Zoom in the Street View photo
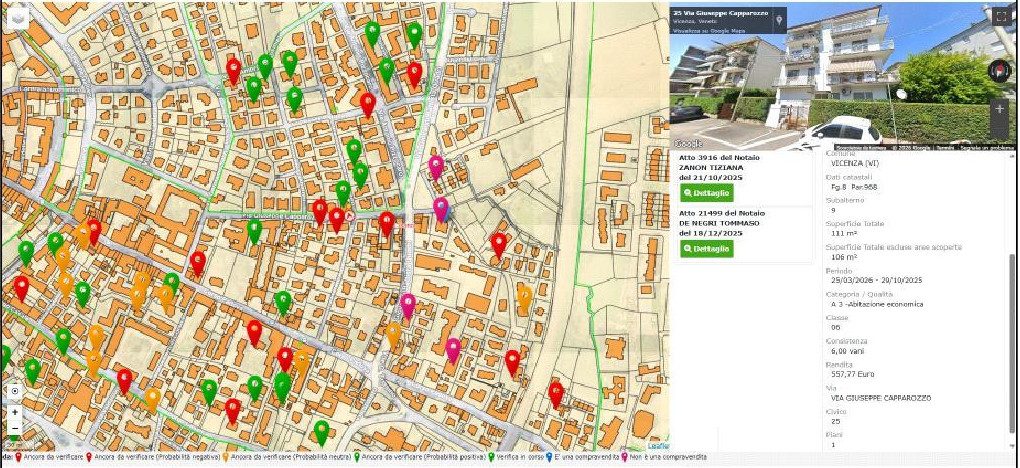 pyautogui.click(x=999, y=109)
